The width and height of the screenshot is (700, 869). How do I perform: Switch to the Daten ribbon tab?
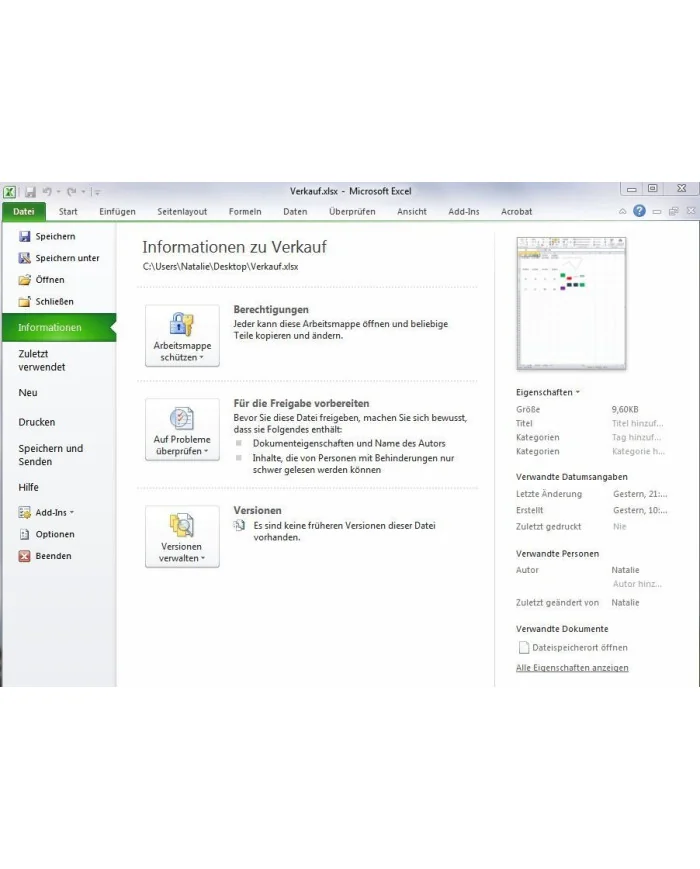click(x=295, y=211)
